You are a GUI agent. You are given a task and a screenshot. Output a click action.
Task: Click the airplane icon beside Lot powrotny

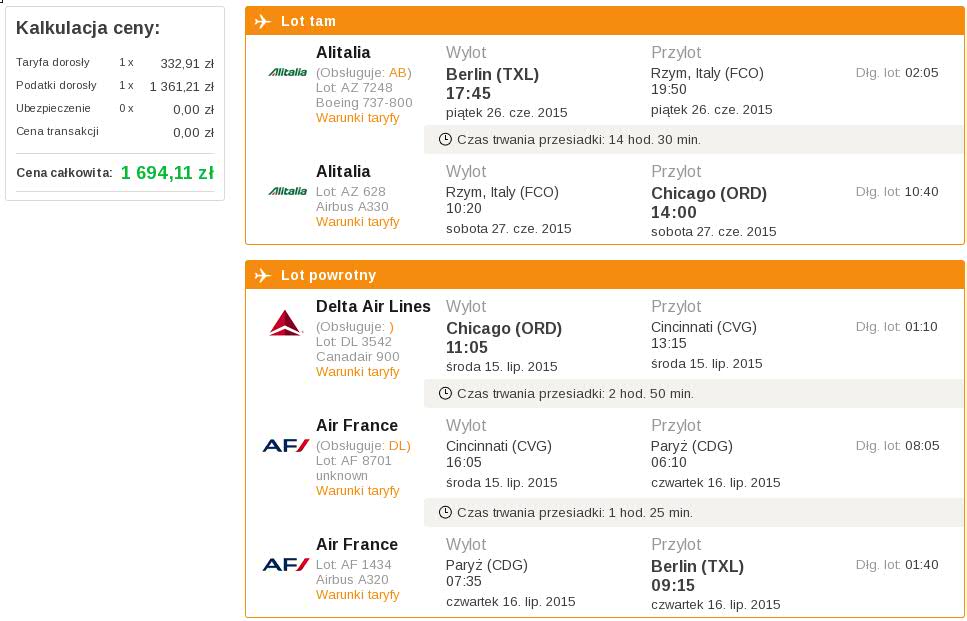263,275
